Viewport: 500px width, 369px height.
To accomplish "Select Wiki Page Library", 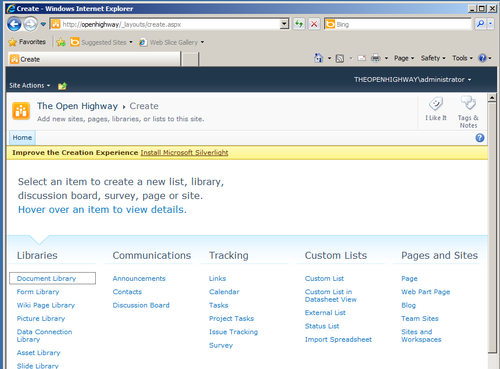I will 46,305.
